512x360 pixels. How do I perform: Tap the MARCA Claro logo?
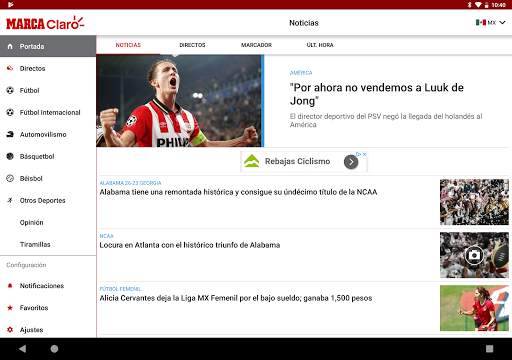pos(45,23)
